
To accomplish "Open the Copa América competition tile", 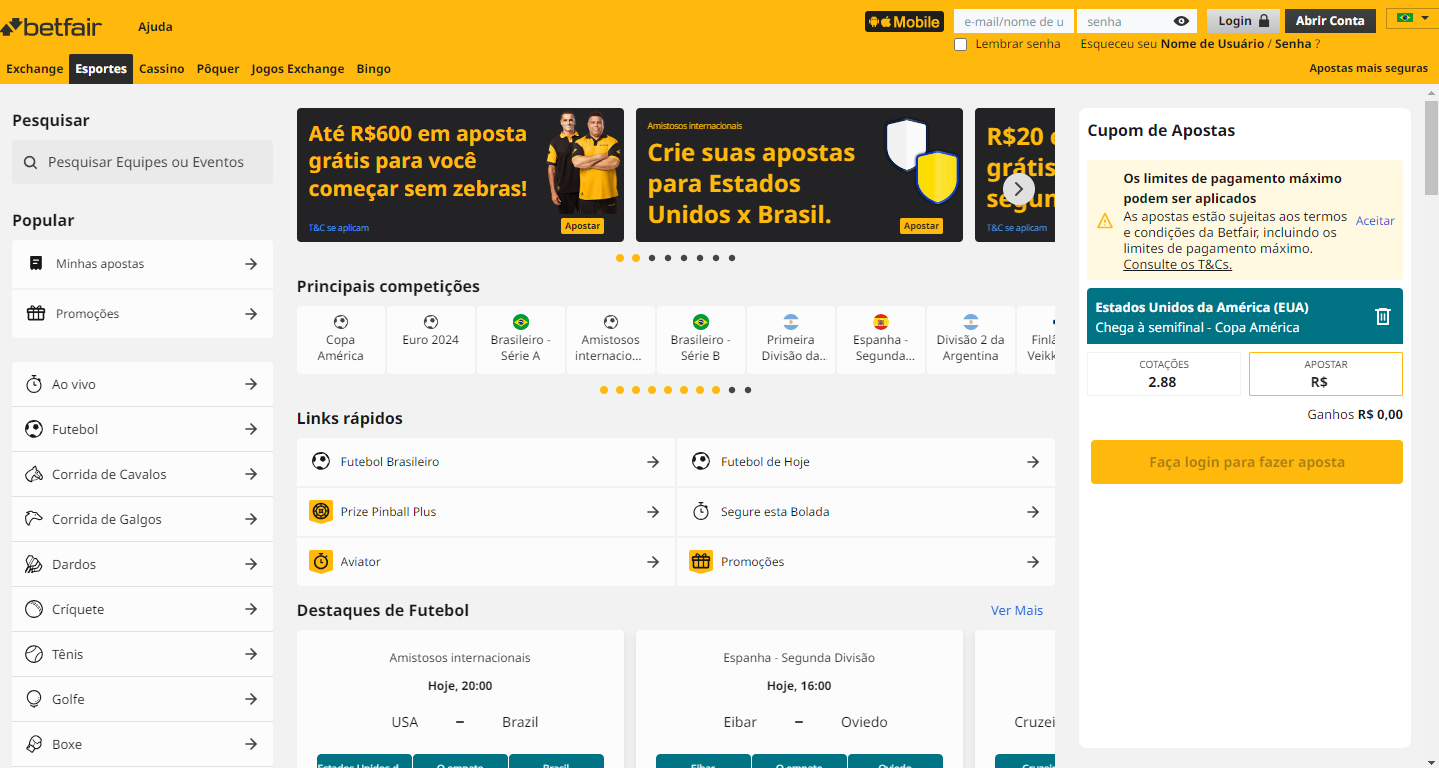I will tap(341, 340).
